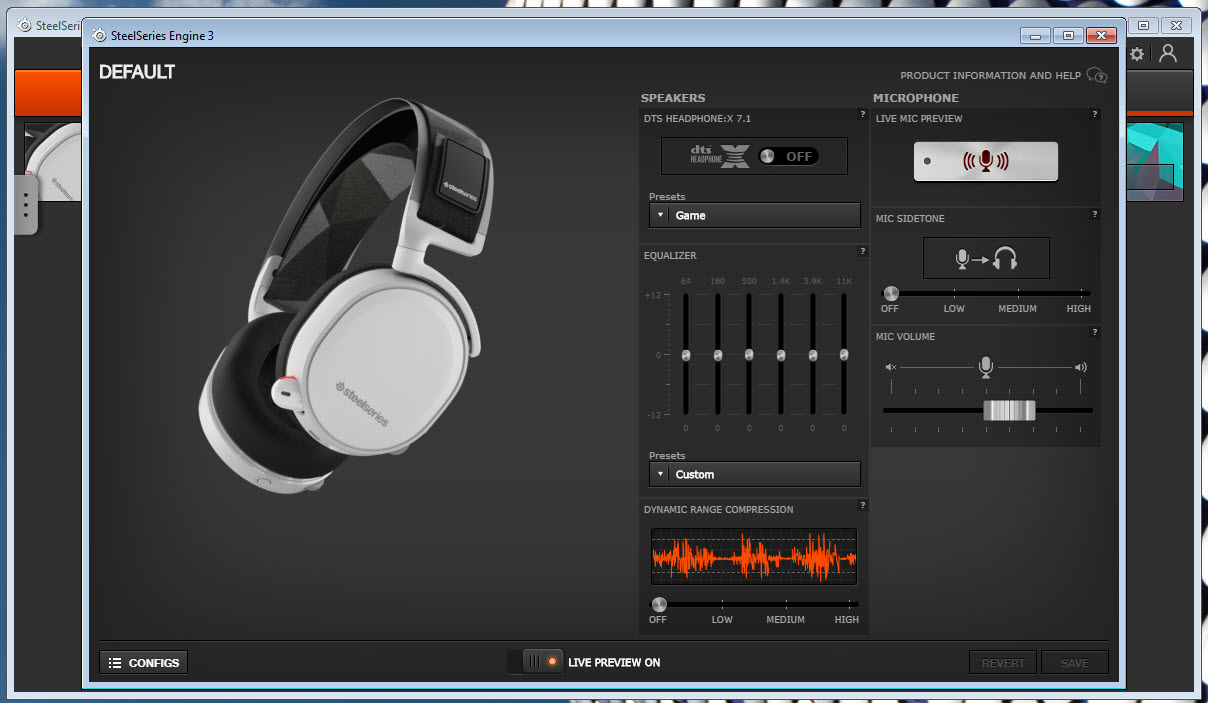
Task: Click the DTS Headphone:X help question mark
Action: pyautogui.click(x=862, y=114)
